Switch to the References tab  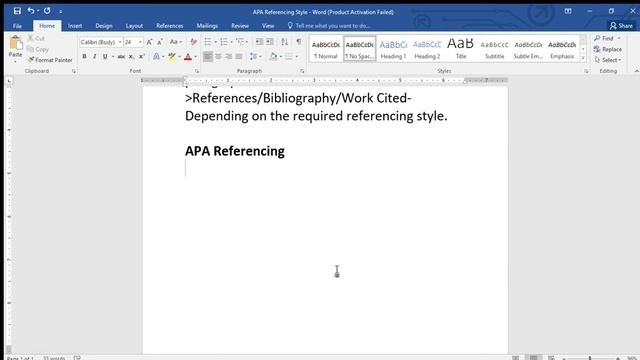(169, 26)
